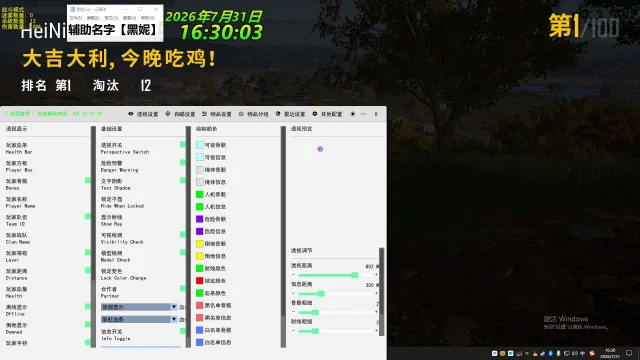This screenshot has width=640, height=360.
Task: Toggle the Player Box switch
Action: [87, 163]
